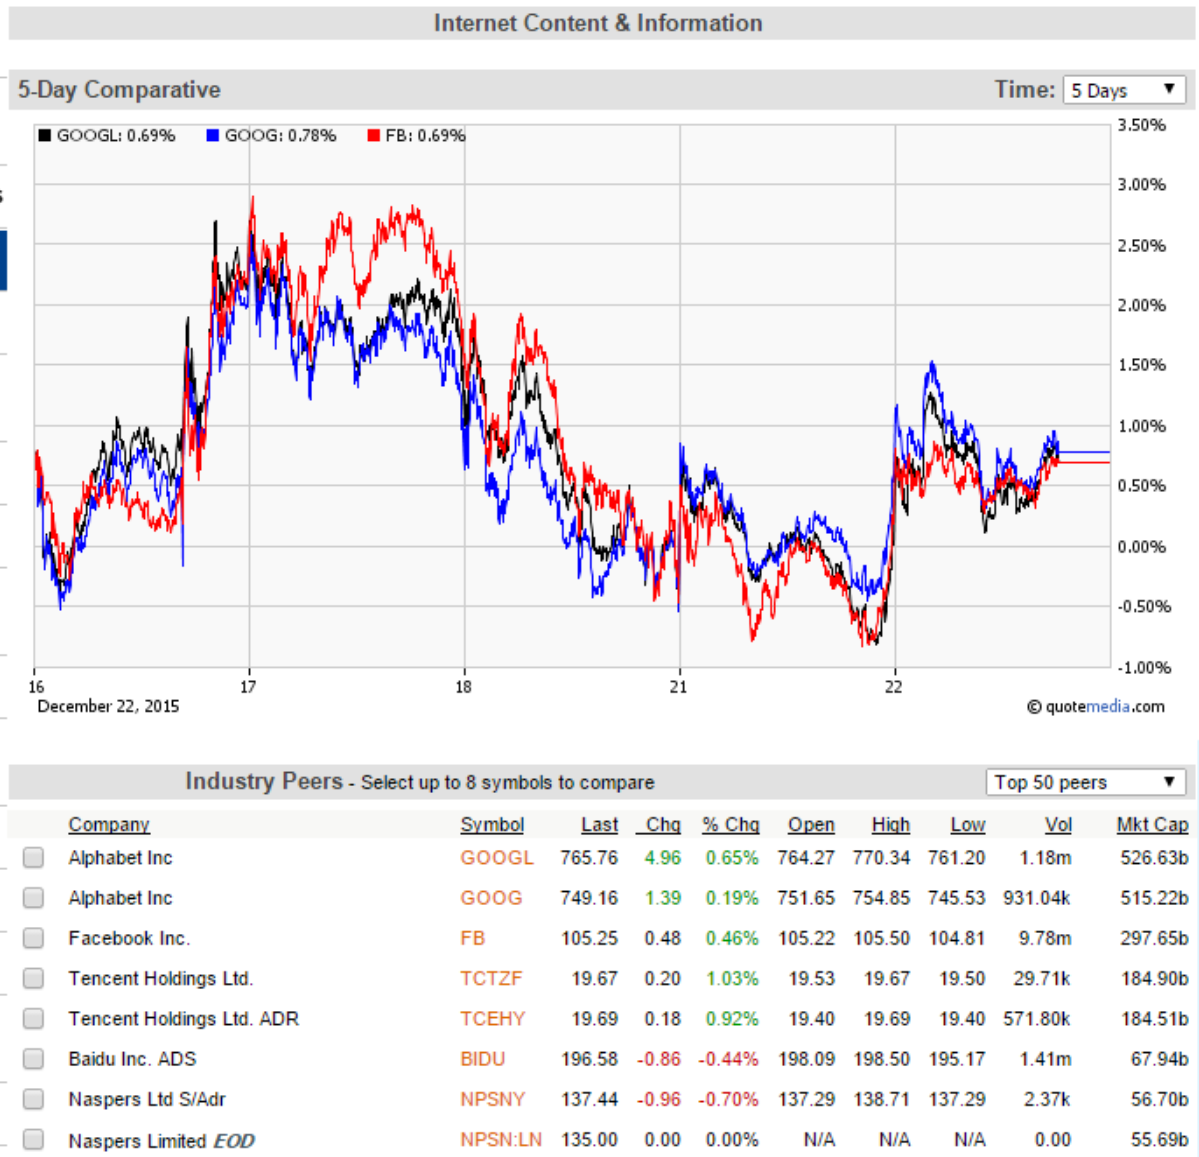Click the black GOOGL legend swatch
Viewport: 1199px width, 1157px height.
(x=44, y=135)
